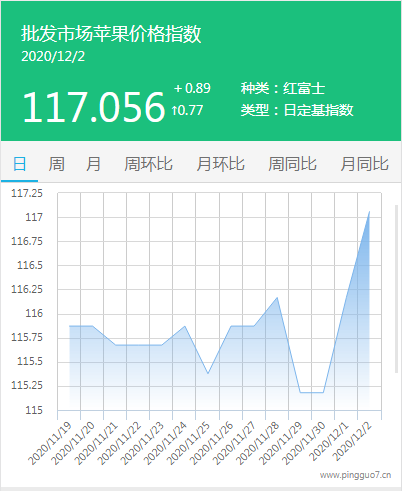The height and width of the screenshot is (491, 402).
Task: Click the 种类：红富士 variety label
Action: pyautogui.click(x=283, y=88)
